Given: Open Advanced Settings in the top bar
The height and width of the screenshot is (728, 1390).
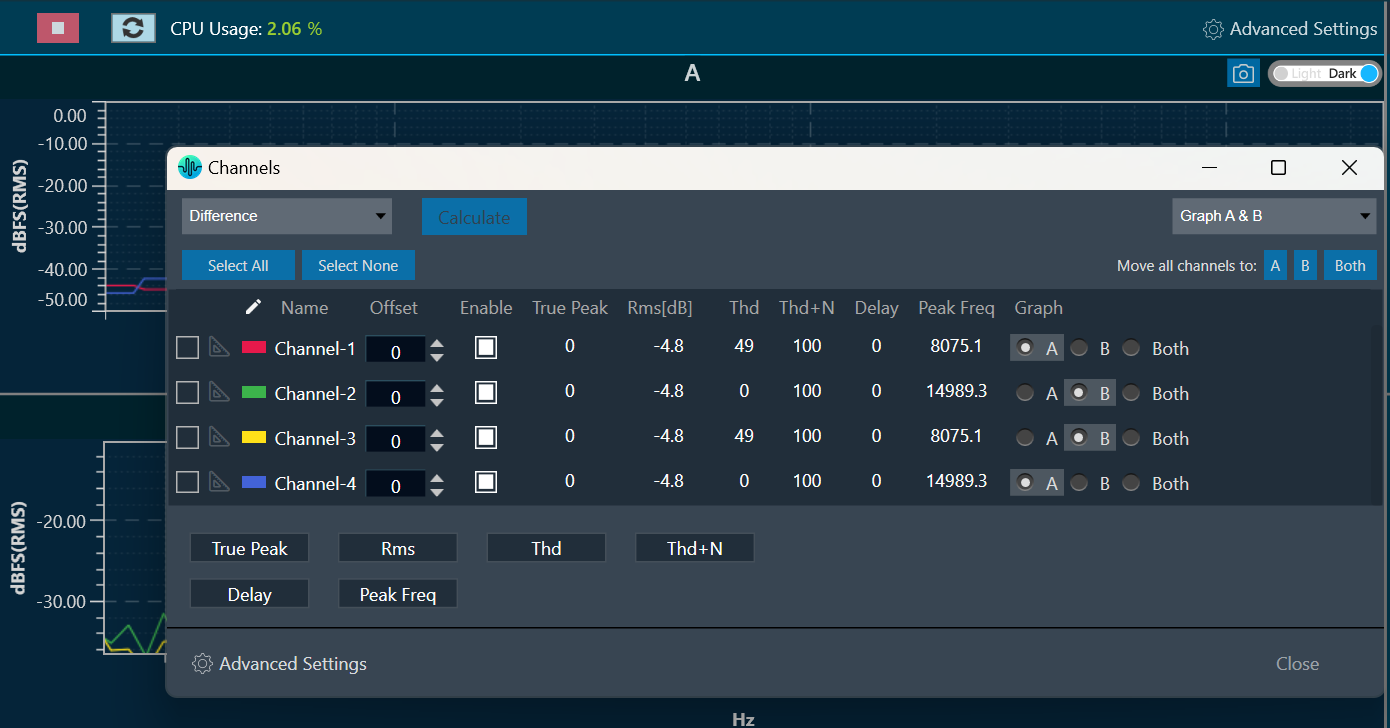Looking at the screenshot, I should tap(1290, 29).
